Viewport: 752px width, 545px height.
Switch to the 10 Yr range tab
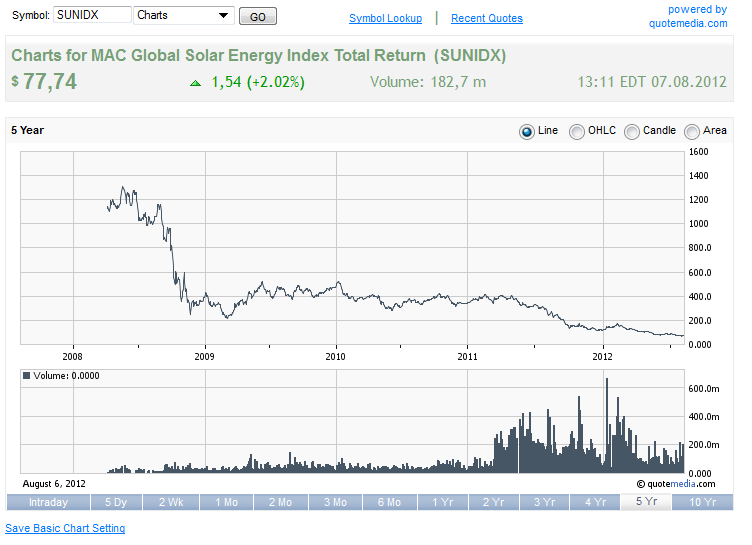(703, 502)
